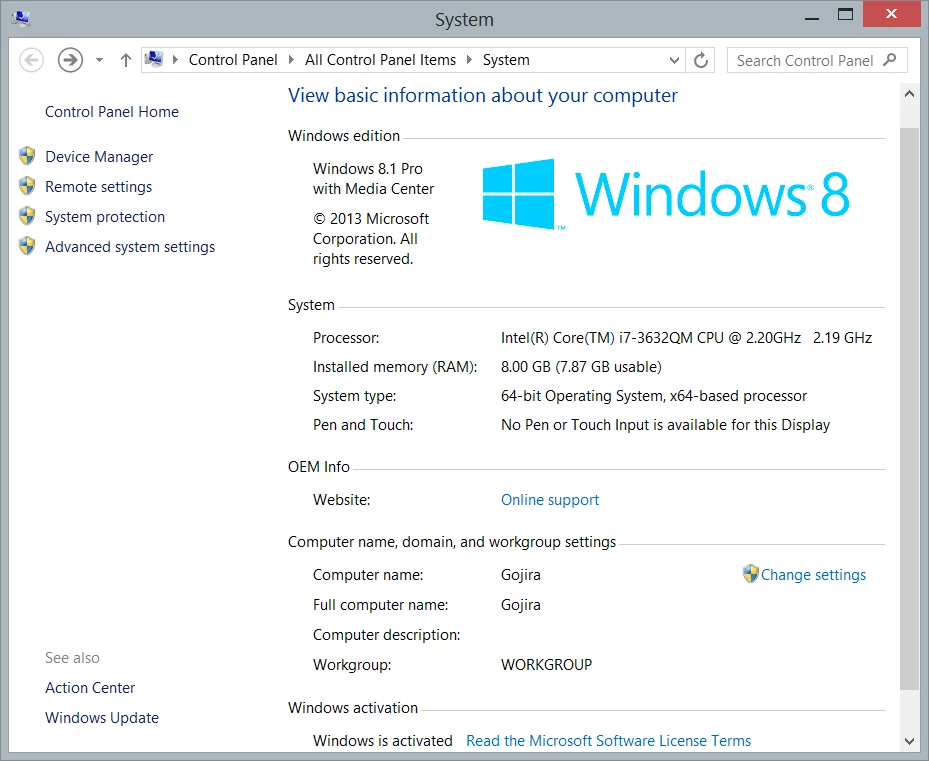Select the WORKGROUP value
Viewport: 929px width, 761px height.
point(546,664)
